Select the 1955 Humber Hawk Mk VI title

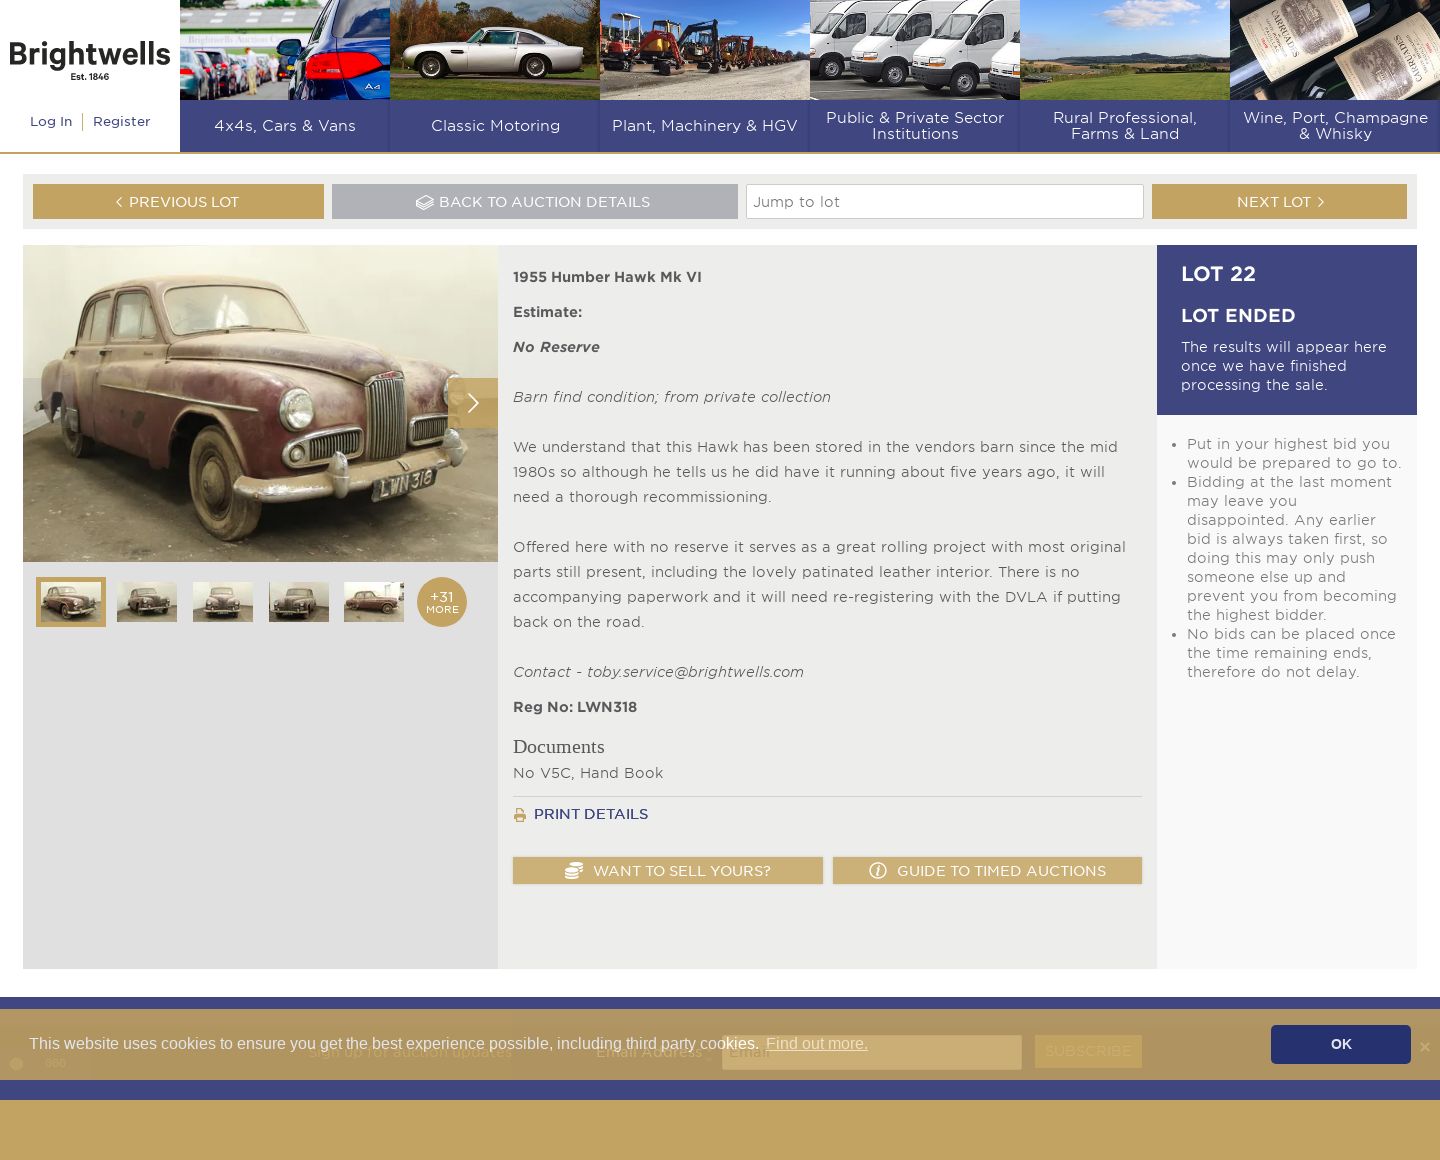pos(607,277)
